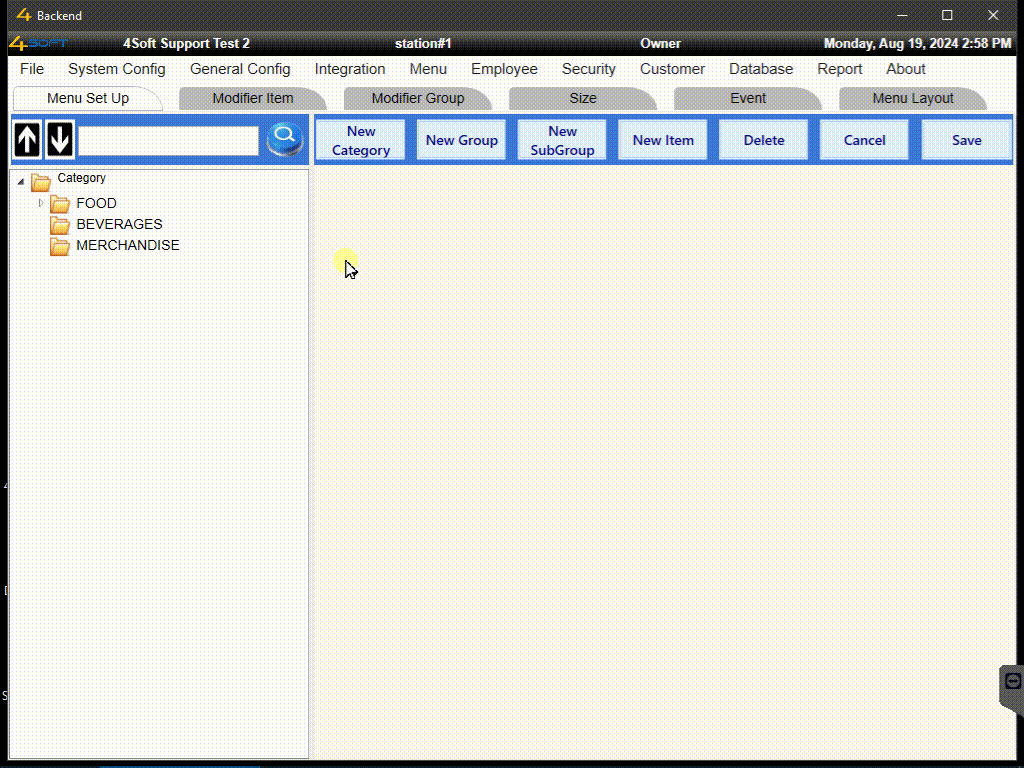Click the date and time display
Screen dimensions: 1024x768
coord(917,44)
